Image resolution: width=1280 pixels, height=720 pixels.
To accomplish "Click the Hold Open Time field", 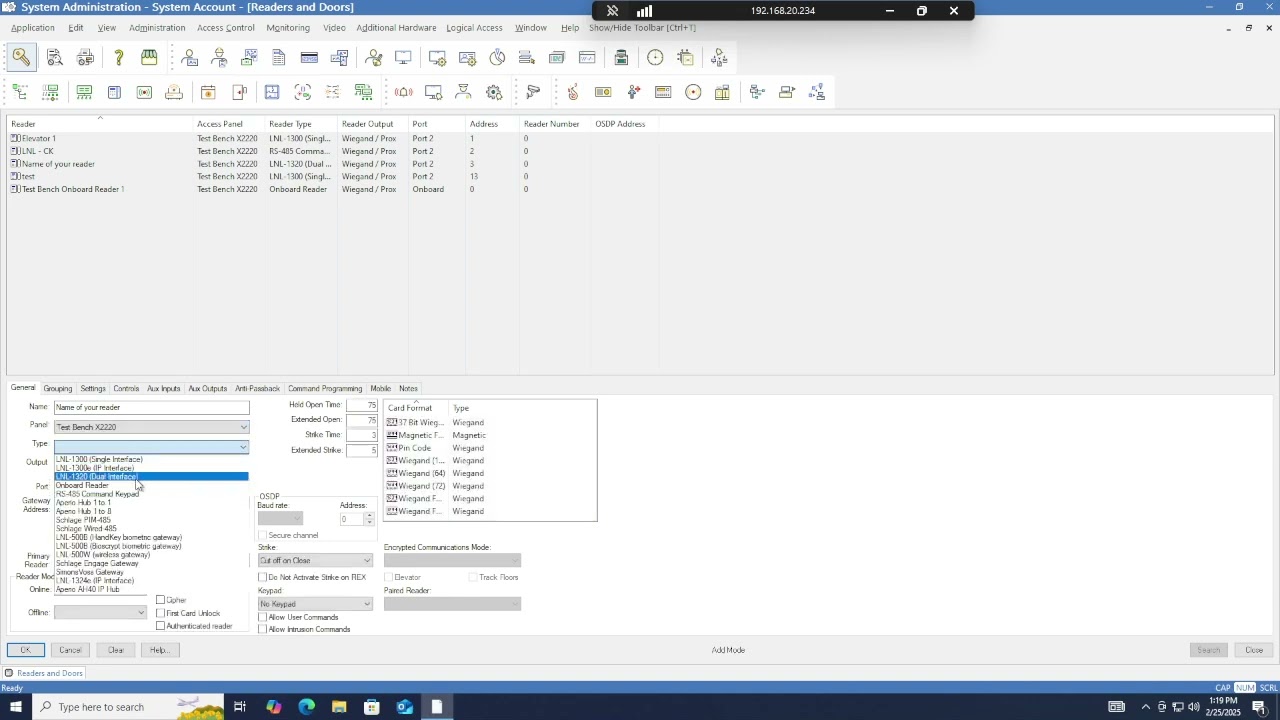I will 362,405.
